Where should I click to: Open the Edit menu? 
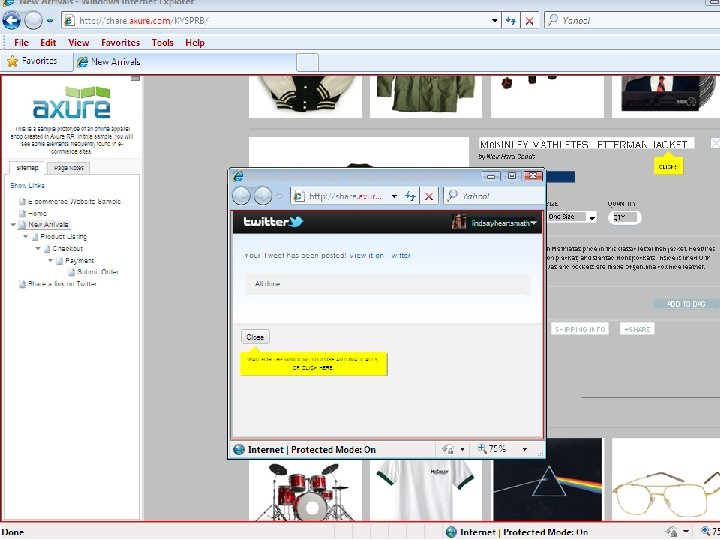pyautogui.click(x=48, y=43)
